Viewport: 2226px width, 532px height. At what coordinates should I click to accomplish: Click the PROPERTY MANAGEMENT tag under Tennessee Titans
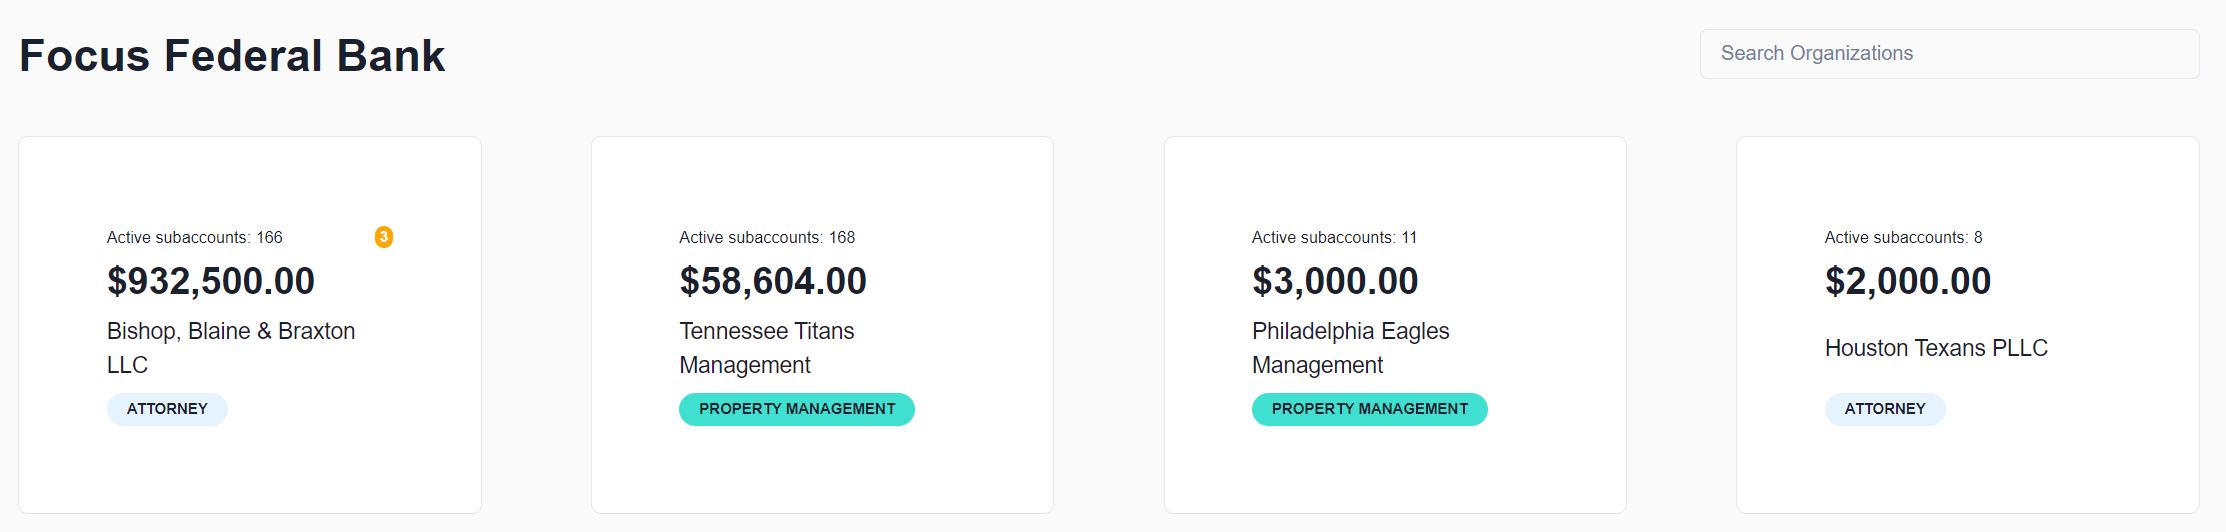797,409
